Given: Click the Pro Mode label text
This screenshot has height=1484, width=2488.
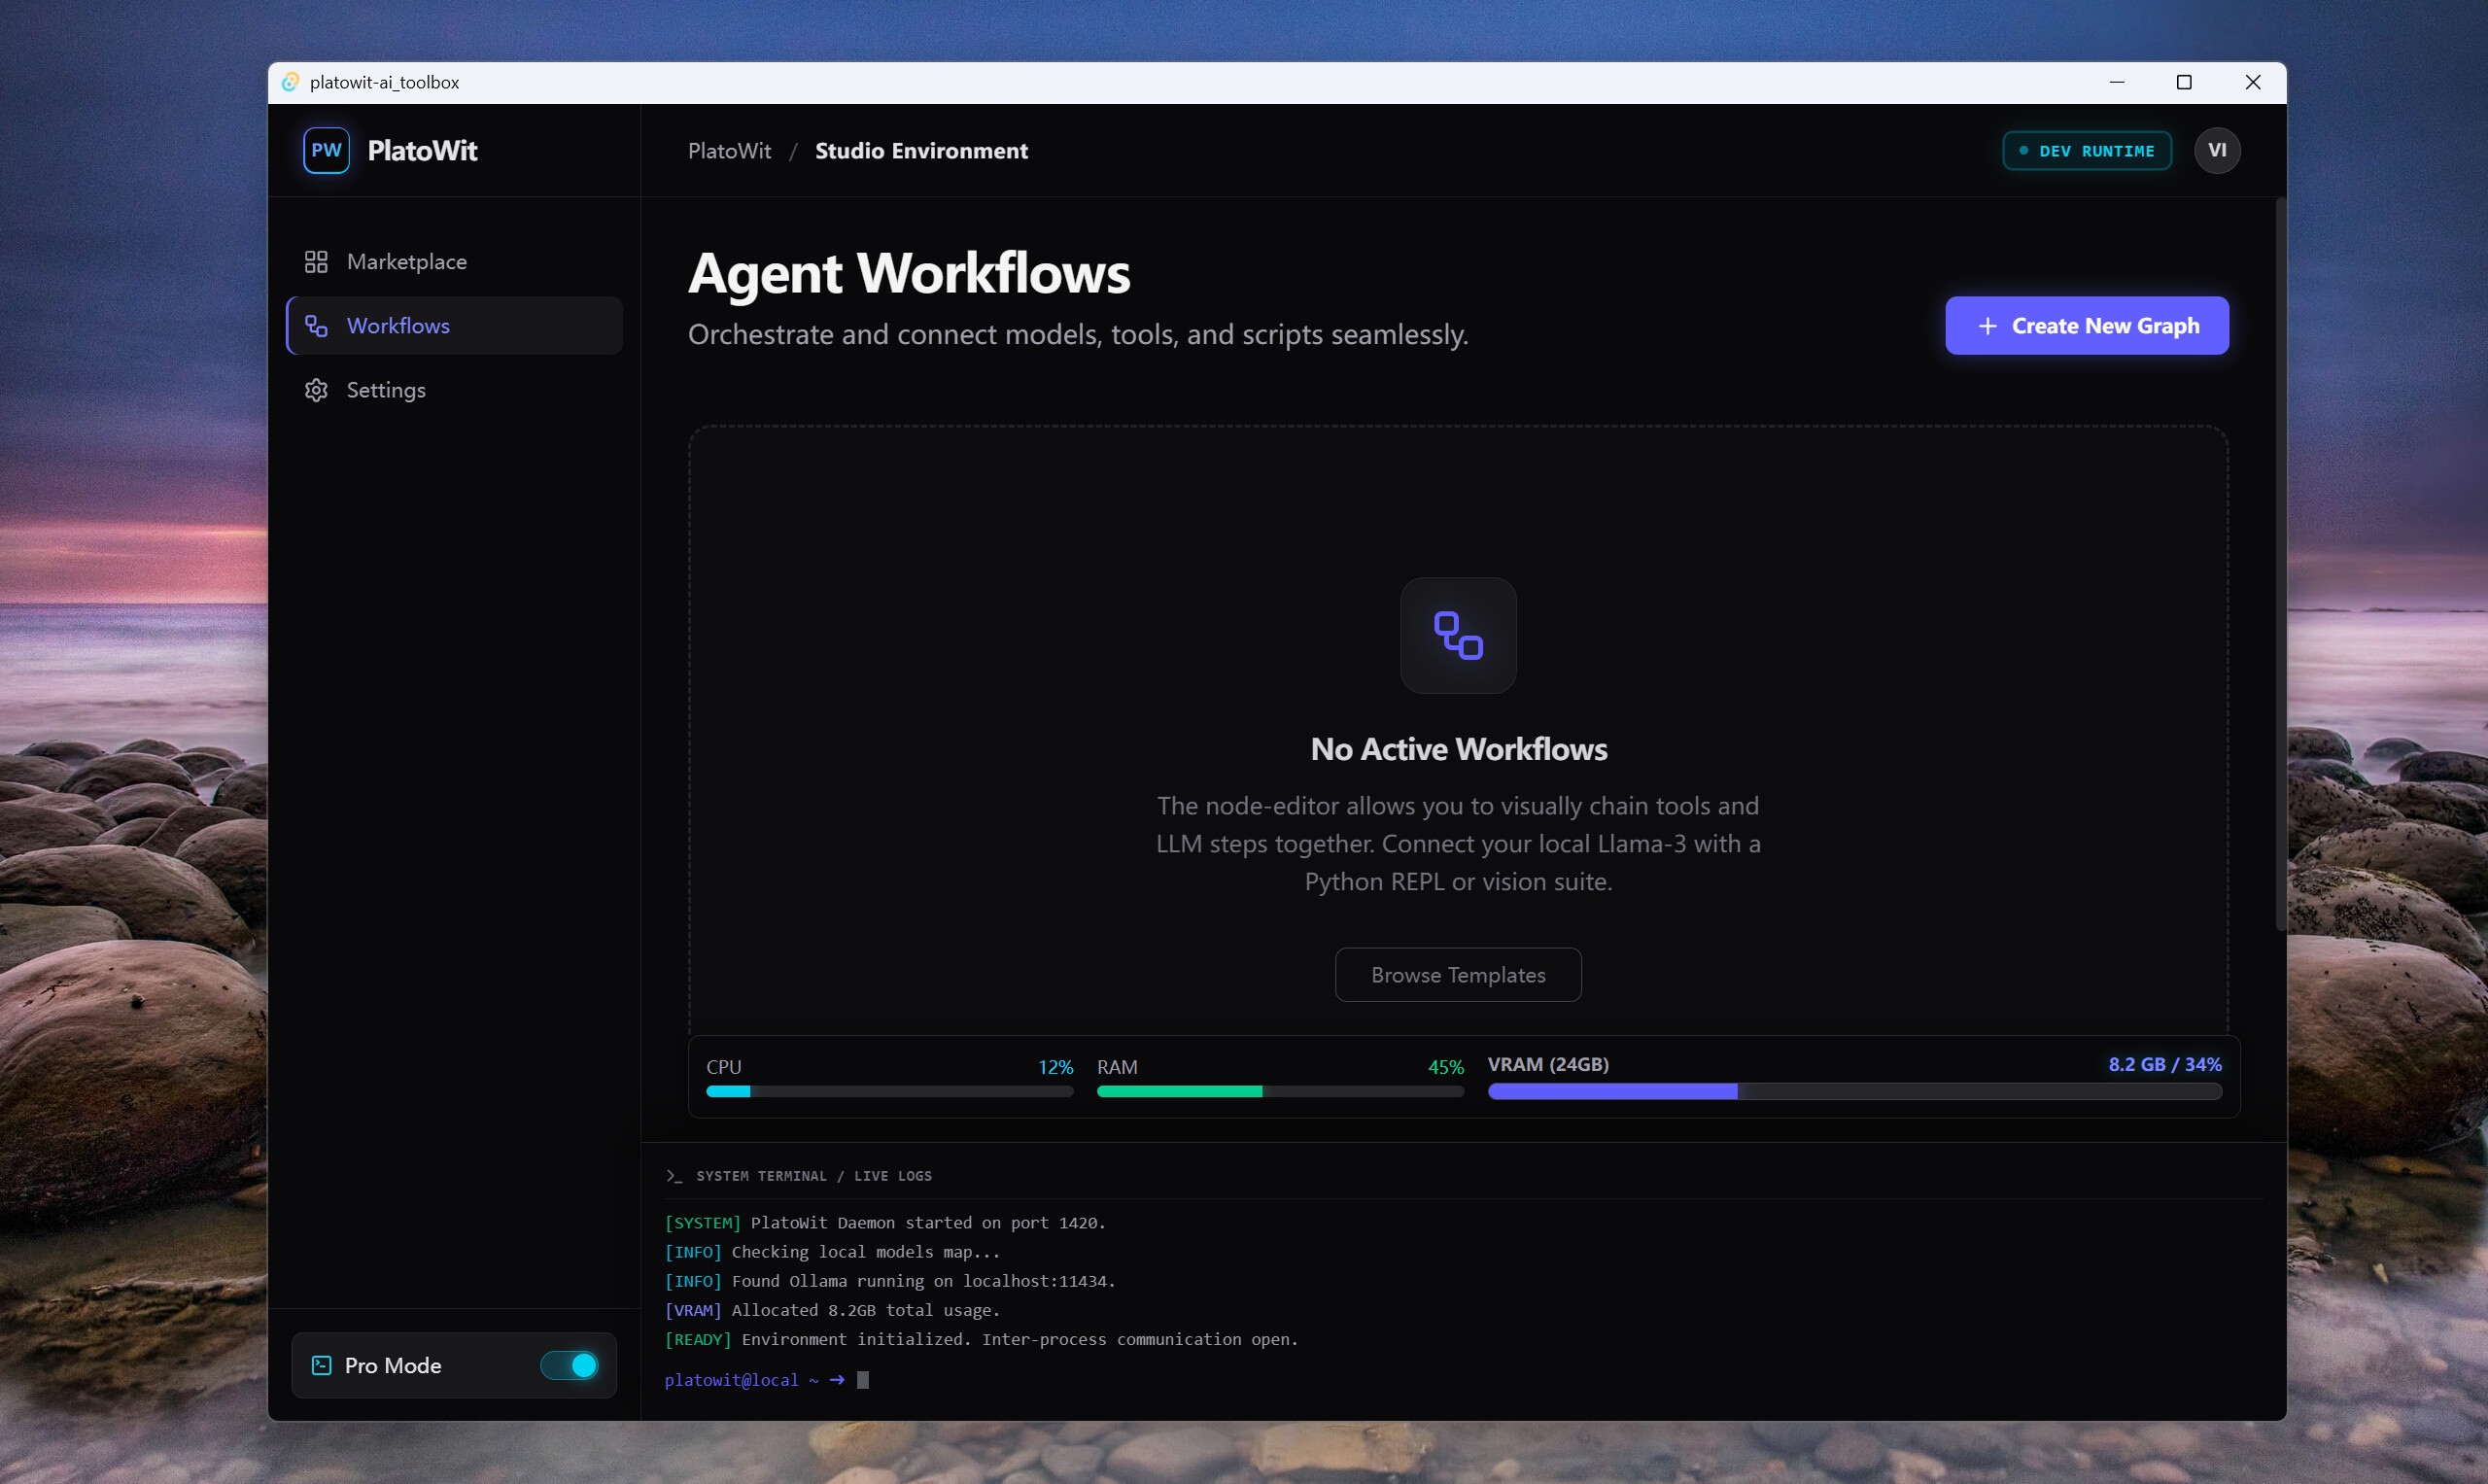Looking at the screenshot, I should point(393,1365).
